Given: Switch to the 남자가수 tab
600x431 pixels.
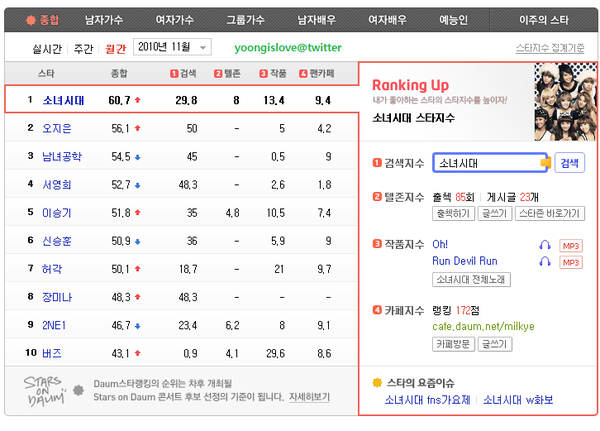Looking at the screenshot, I should click(104, 20).
